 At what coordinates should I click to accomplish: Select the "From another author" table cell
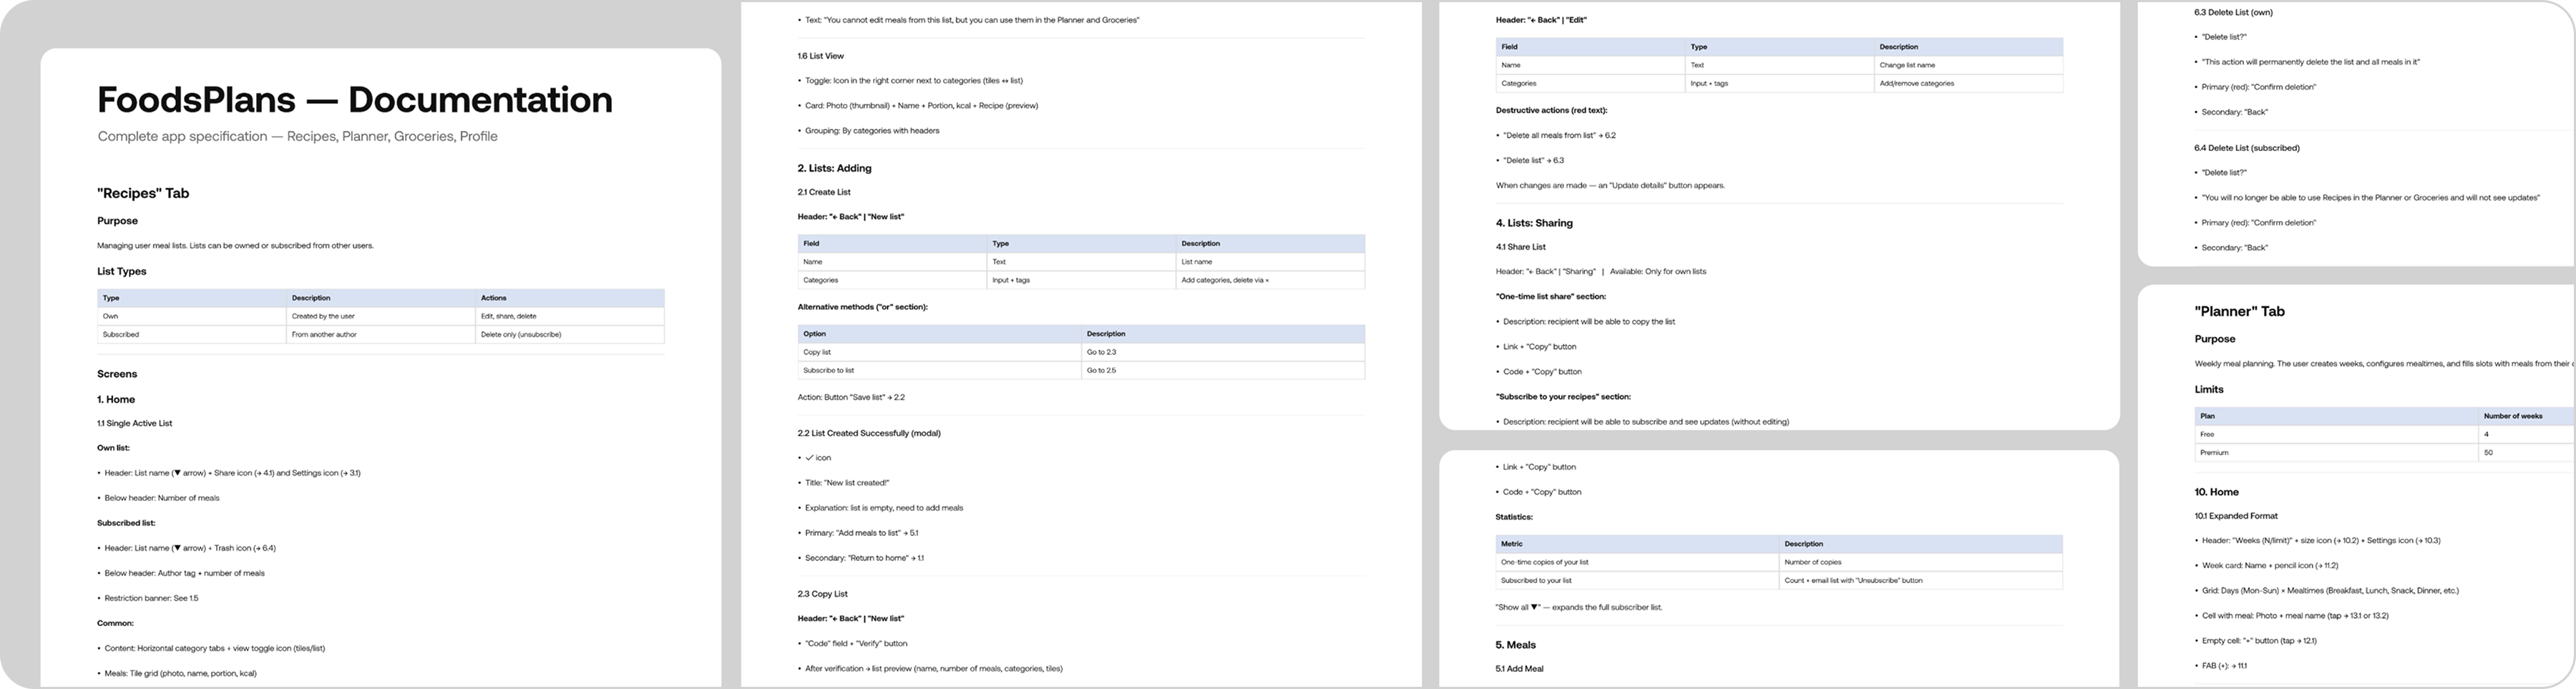tap(381, 334)
